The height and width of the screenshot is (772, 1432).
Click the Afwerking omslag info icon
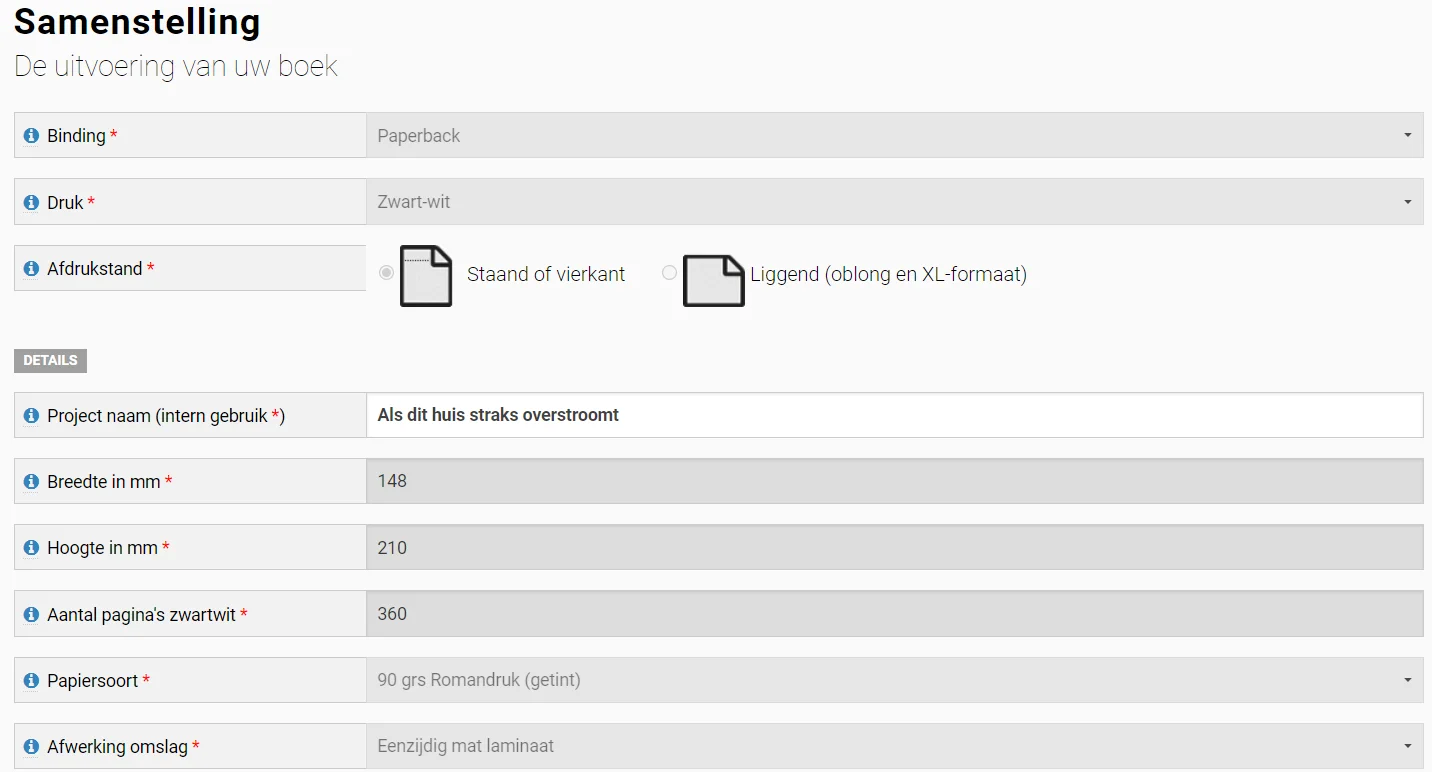31,747
